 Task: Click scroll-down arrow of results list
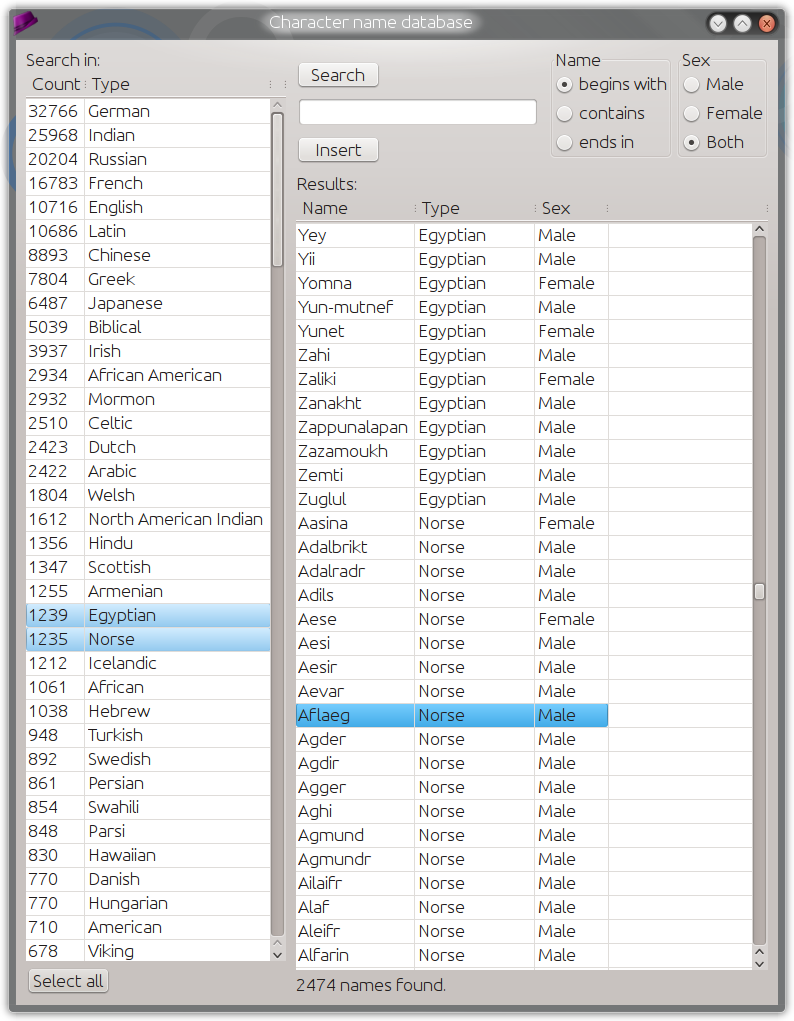[x=759, y=964]
